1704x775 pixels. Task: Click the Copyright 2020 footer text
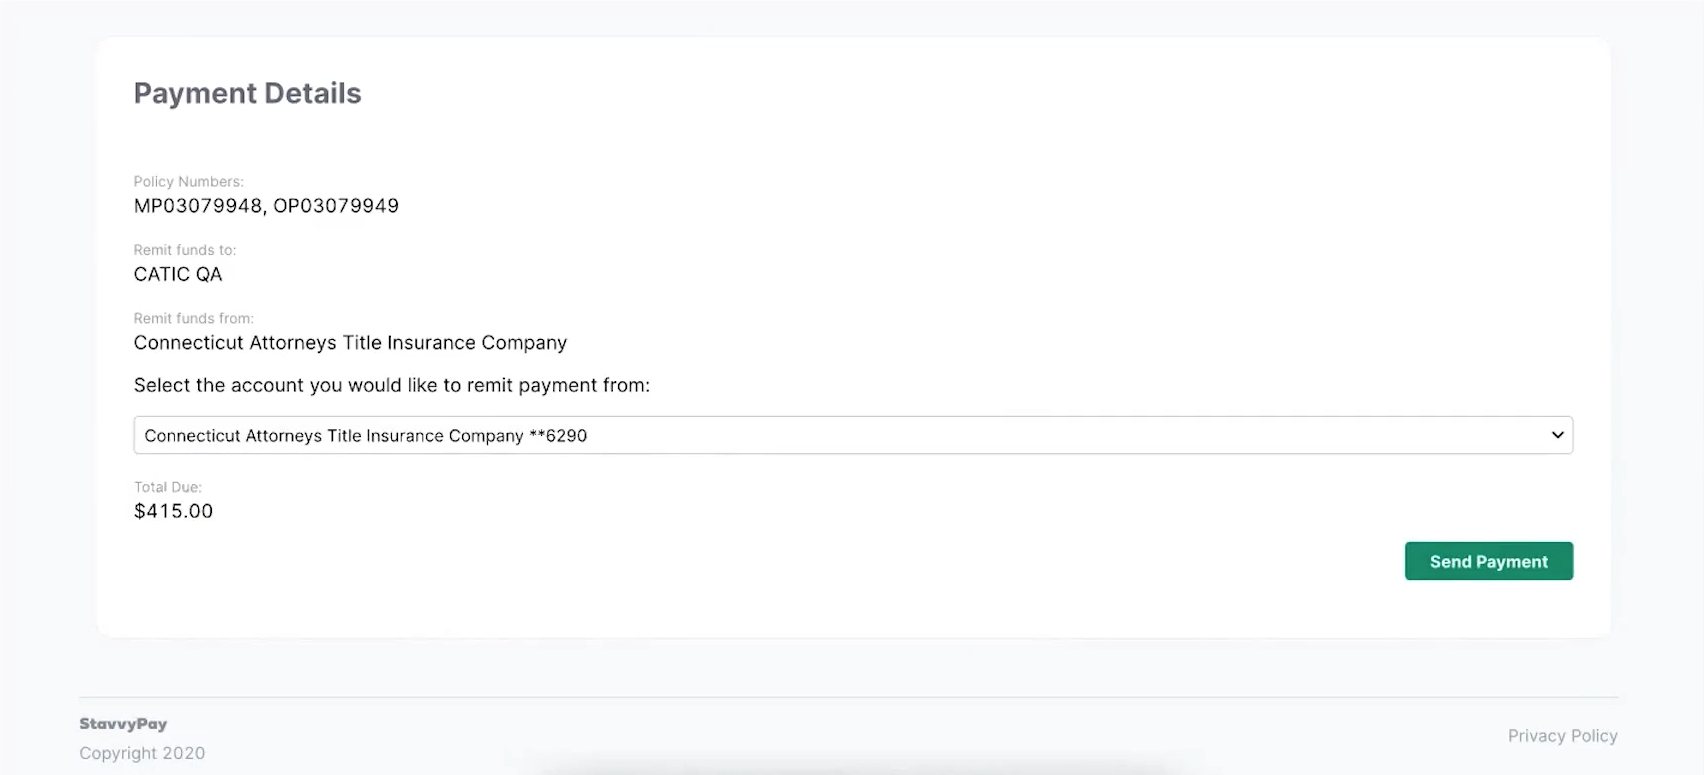point(142,753)
